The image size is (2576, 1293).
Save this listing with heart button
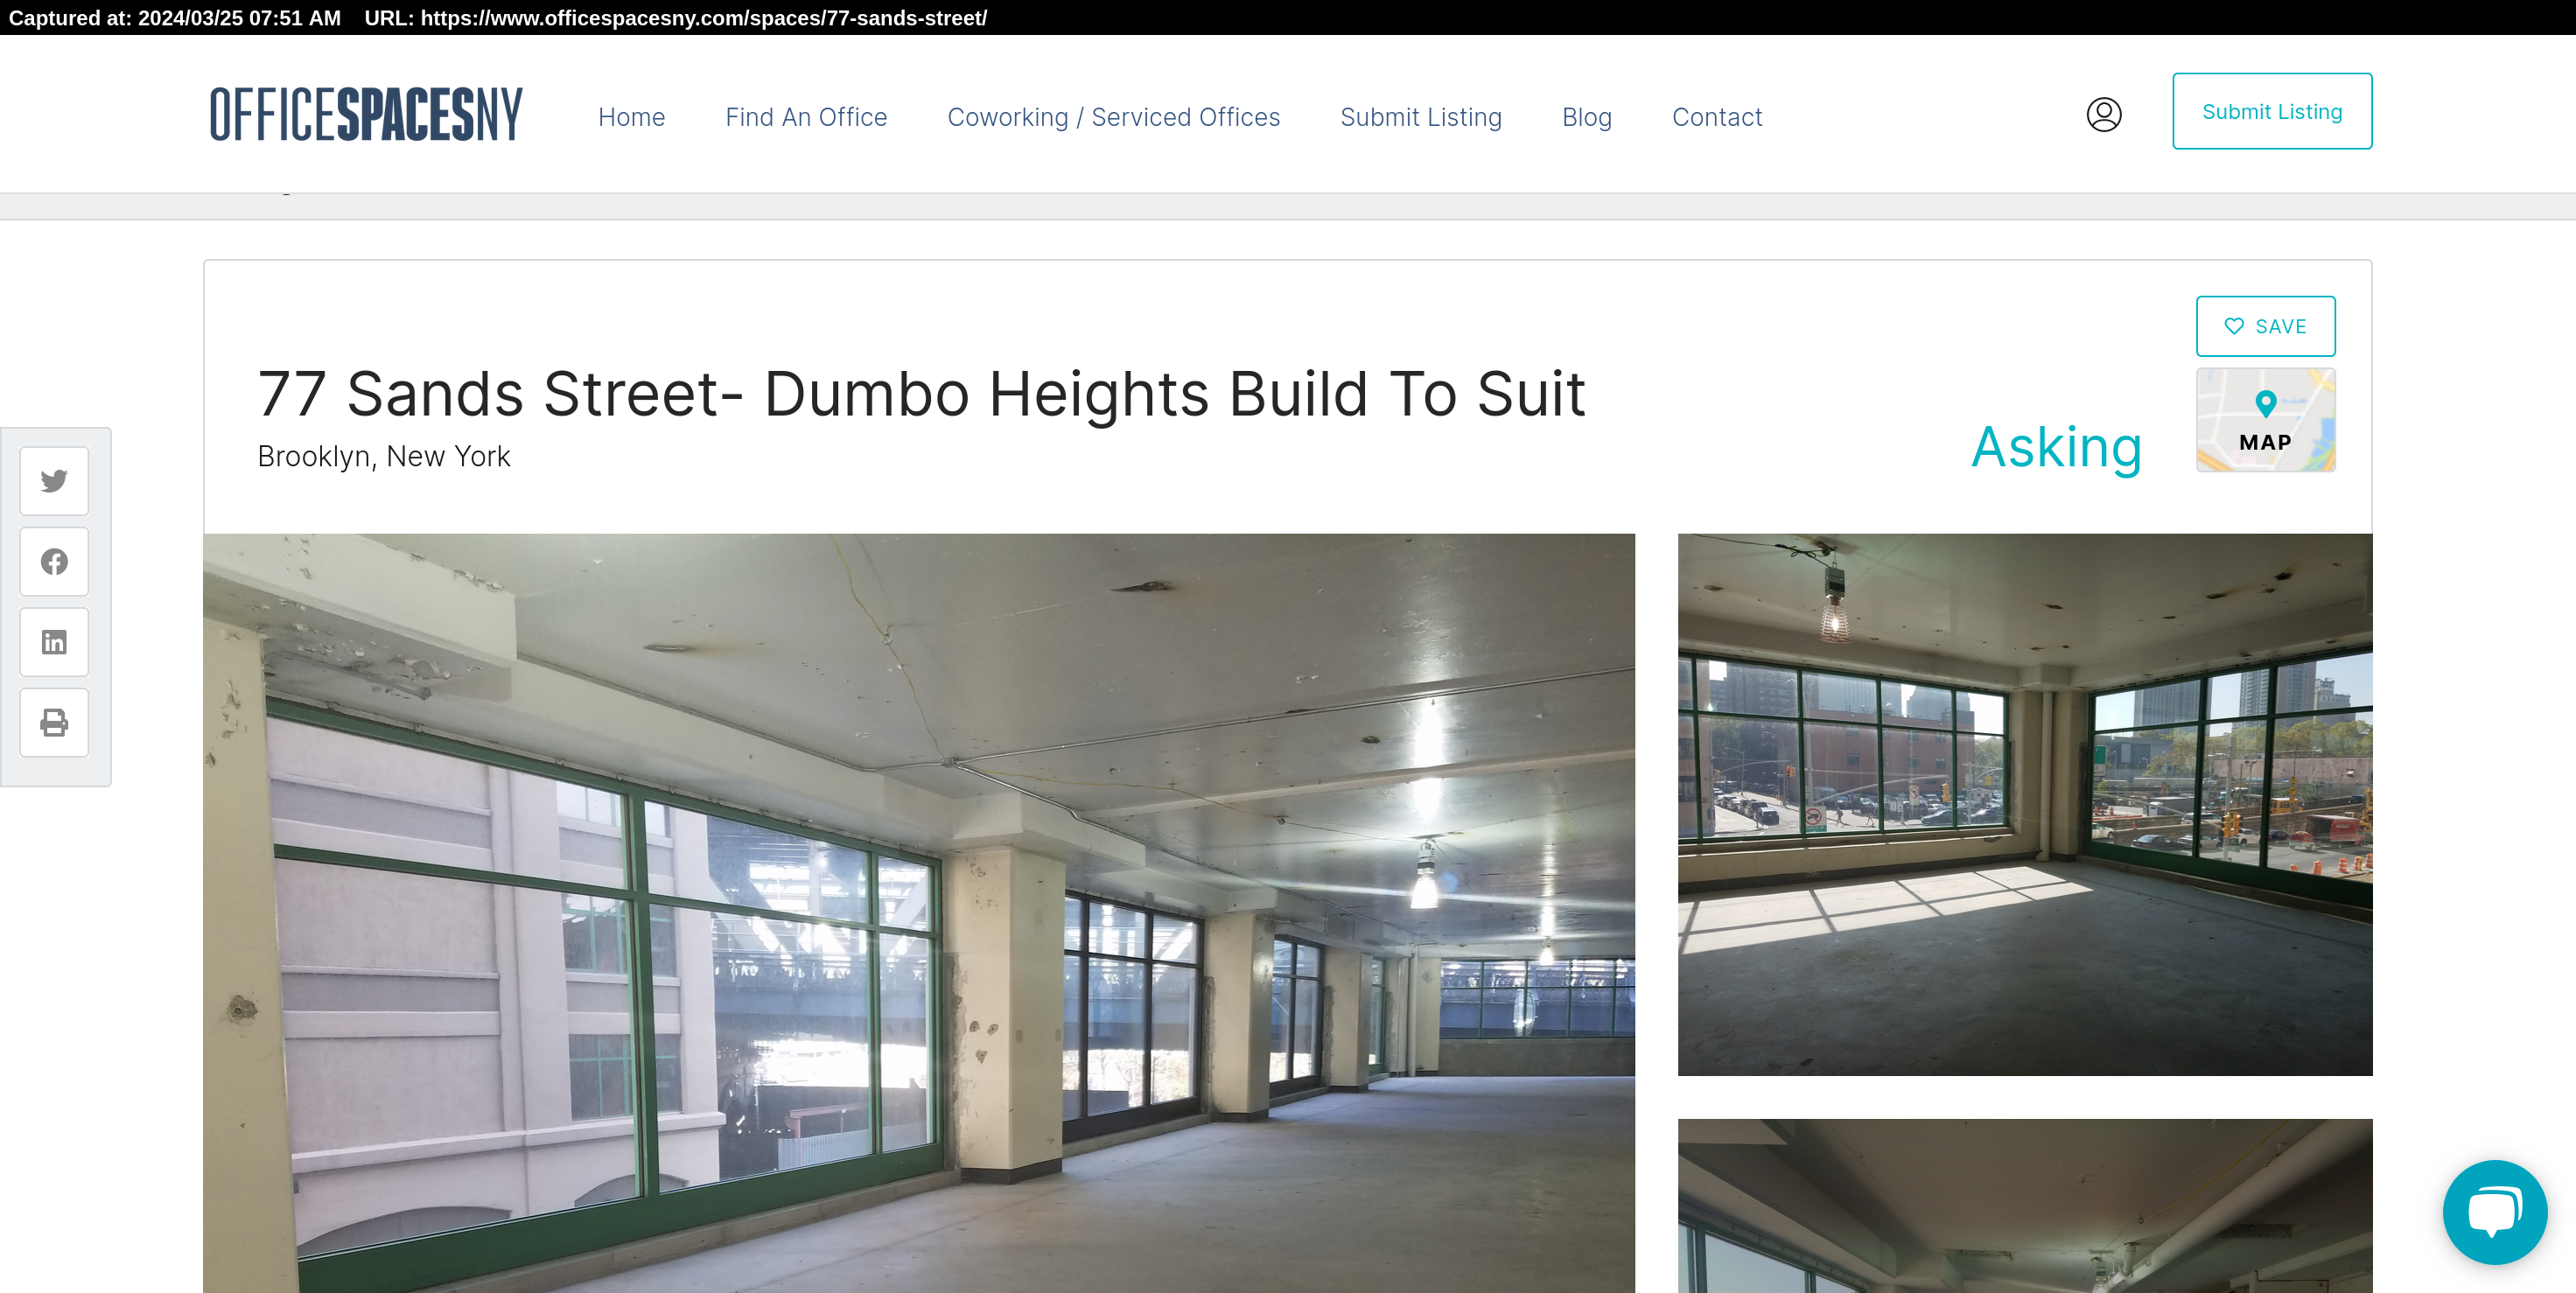point(2265,326)
